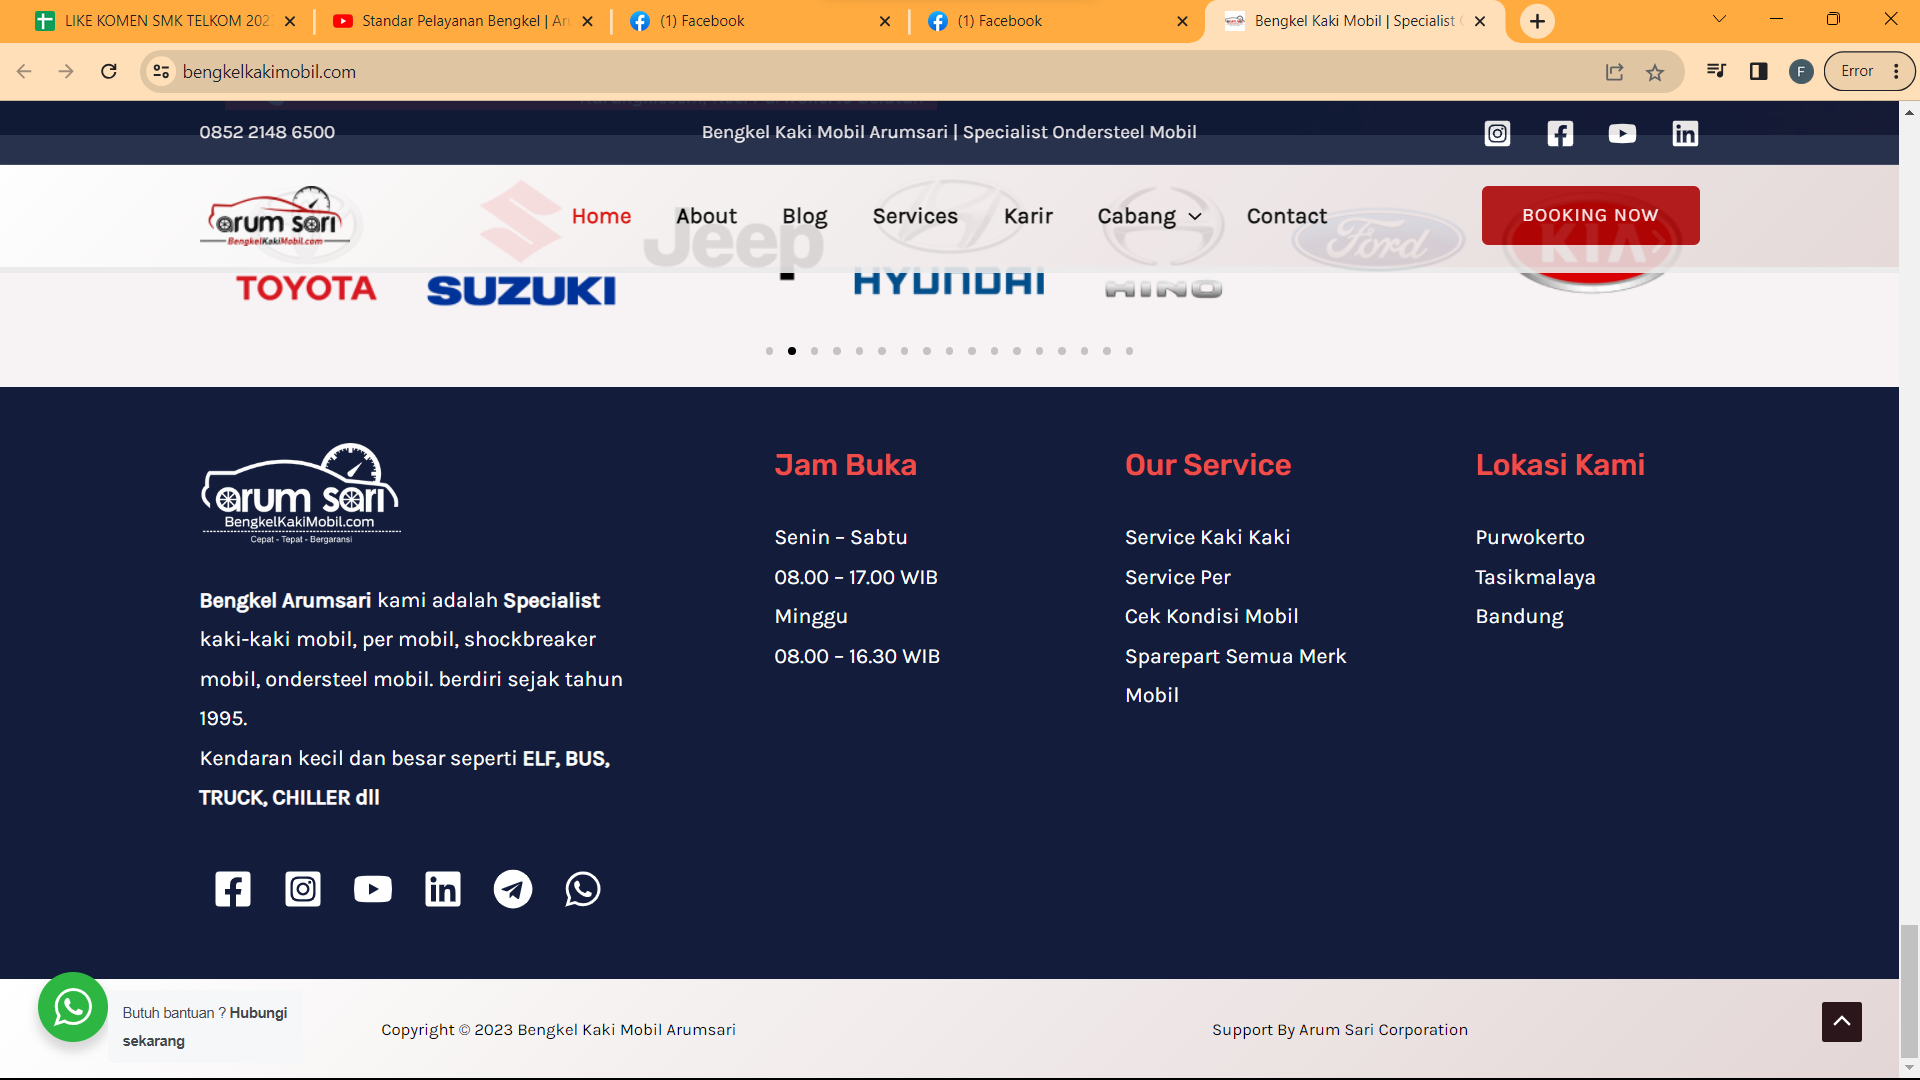Expand the Cabang dropdown menu
Viewport: 1920px width, 1080px height.
[1149, 216]
